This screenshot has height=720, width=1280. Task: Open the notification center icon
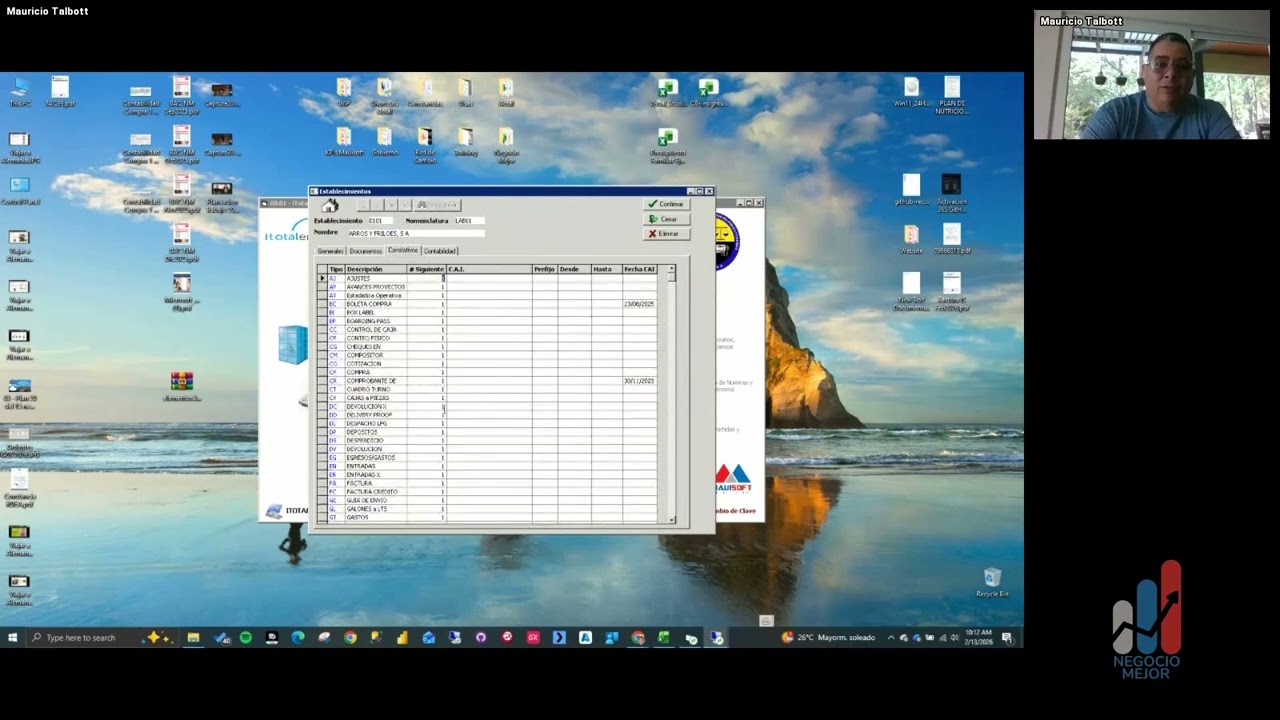click(1007, 637)
